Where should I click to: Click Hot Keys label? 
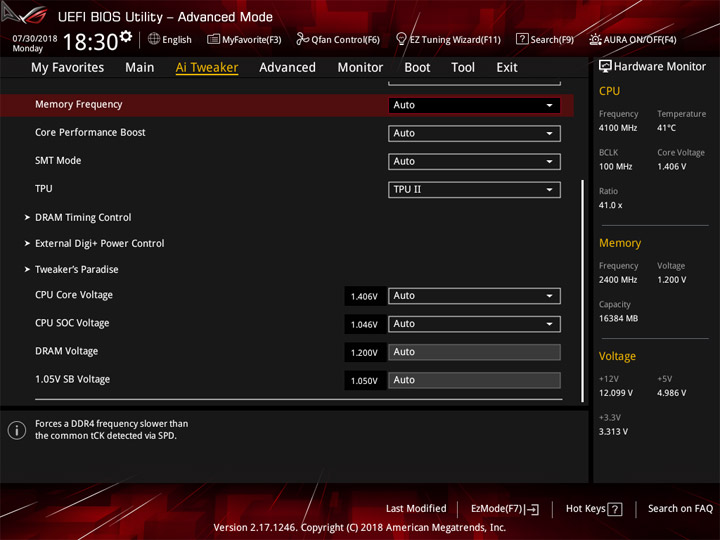tap(585, 509)
